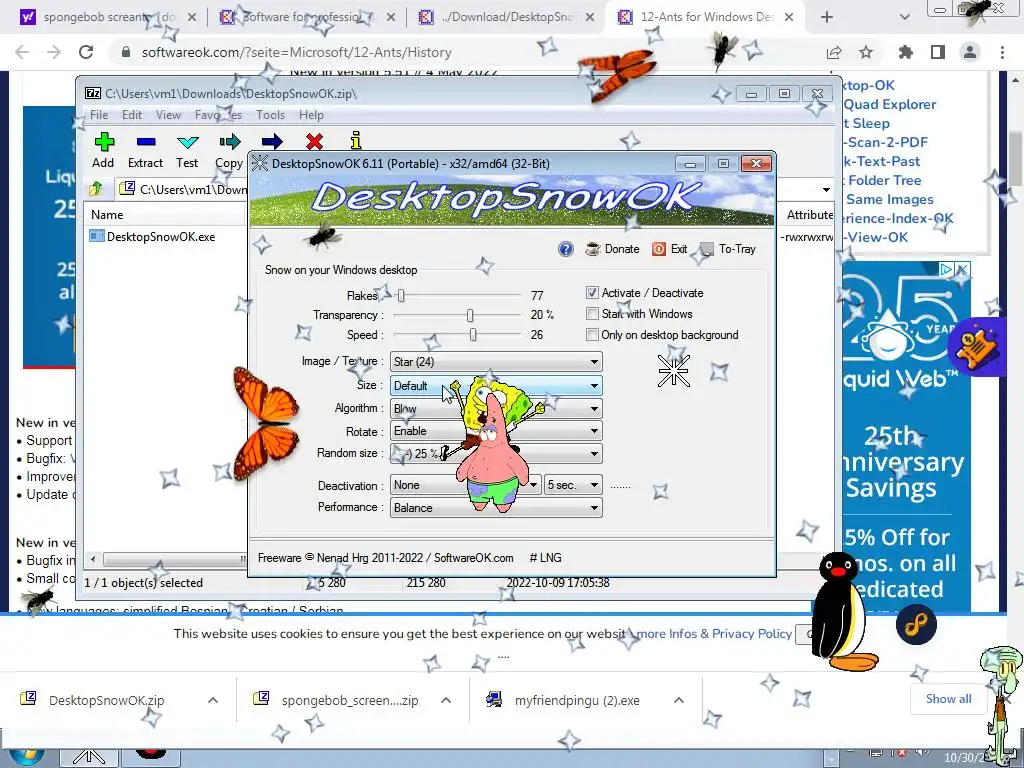The height and width of the screenshot is (768, 1024).
Task: Open Chrome extensions puzzle icon
Action: pyautogui.click(x=905, y=52)
